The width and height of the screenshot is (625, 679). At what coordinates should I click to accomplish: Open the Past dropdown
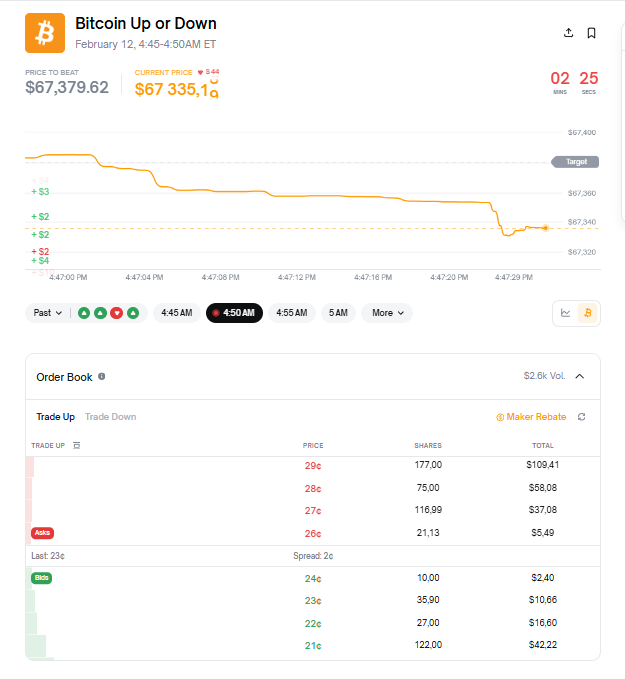click(x=48, y=313)
